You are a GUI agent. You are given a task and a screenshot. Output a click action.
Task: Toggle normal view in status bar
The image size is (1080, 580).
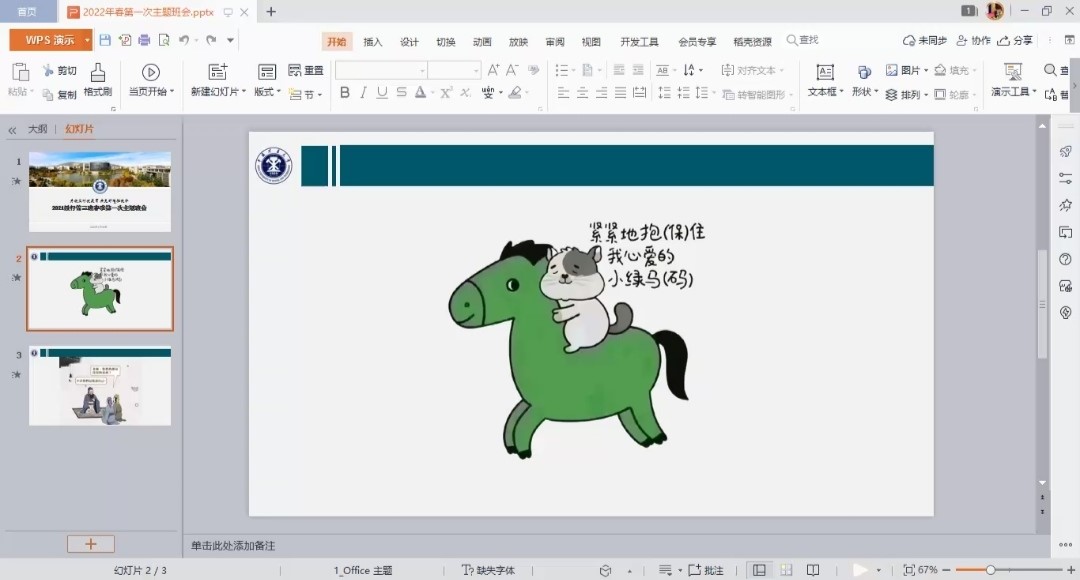pyautogui.click(x=759, y=570)
